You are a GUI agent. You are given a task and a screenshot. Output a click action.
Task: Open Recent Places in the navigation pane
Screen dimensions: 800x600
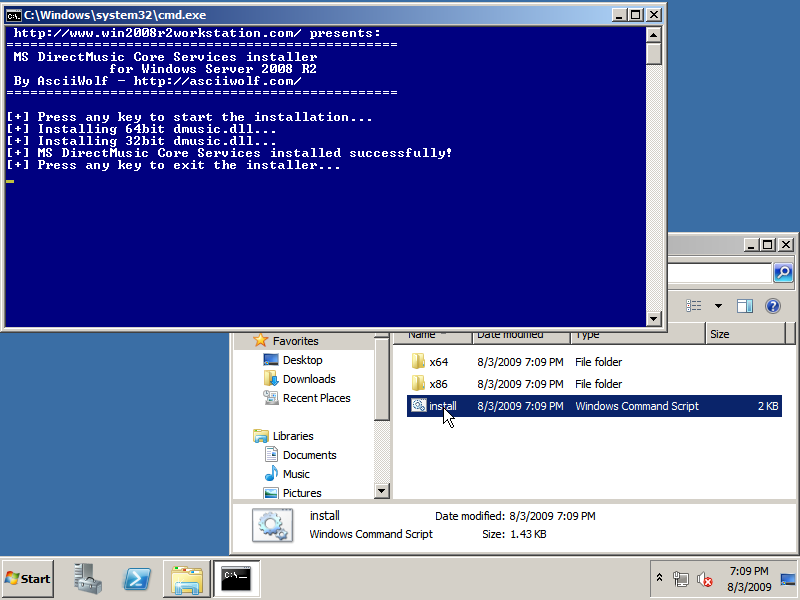pos(316,398)
